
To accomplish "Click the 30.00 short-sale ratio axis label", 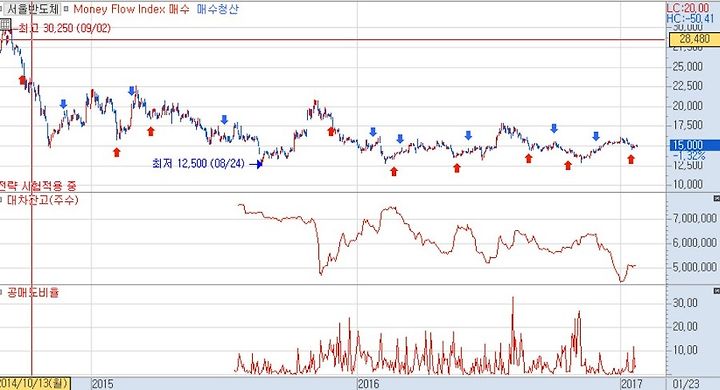I will [685, 303].
